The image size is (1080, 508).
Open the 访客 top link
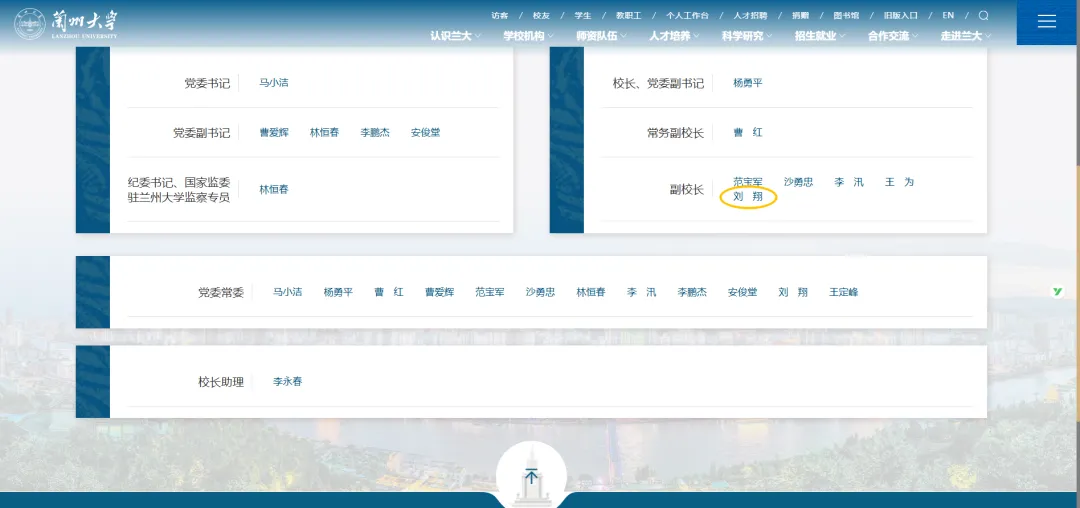(500, 15)
